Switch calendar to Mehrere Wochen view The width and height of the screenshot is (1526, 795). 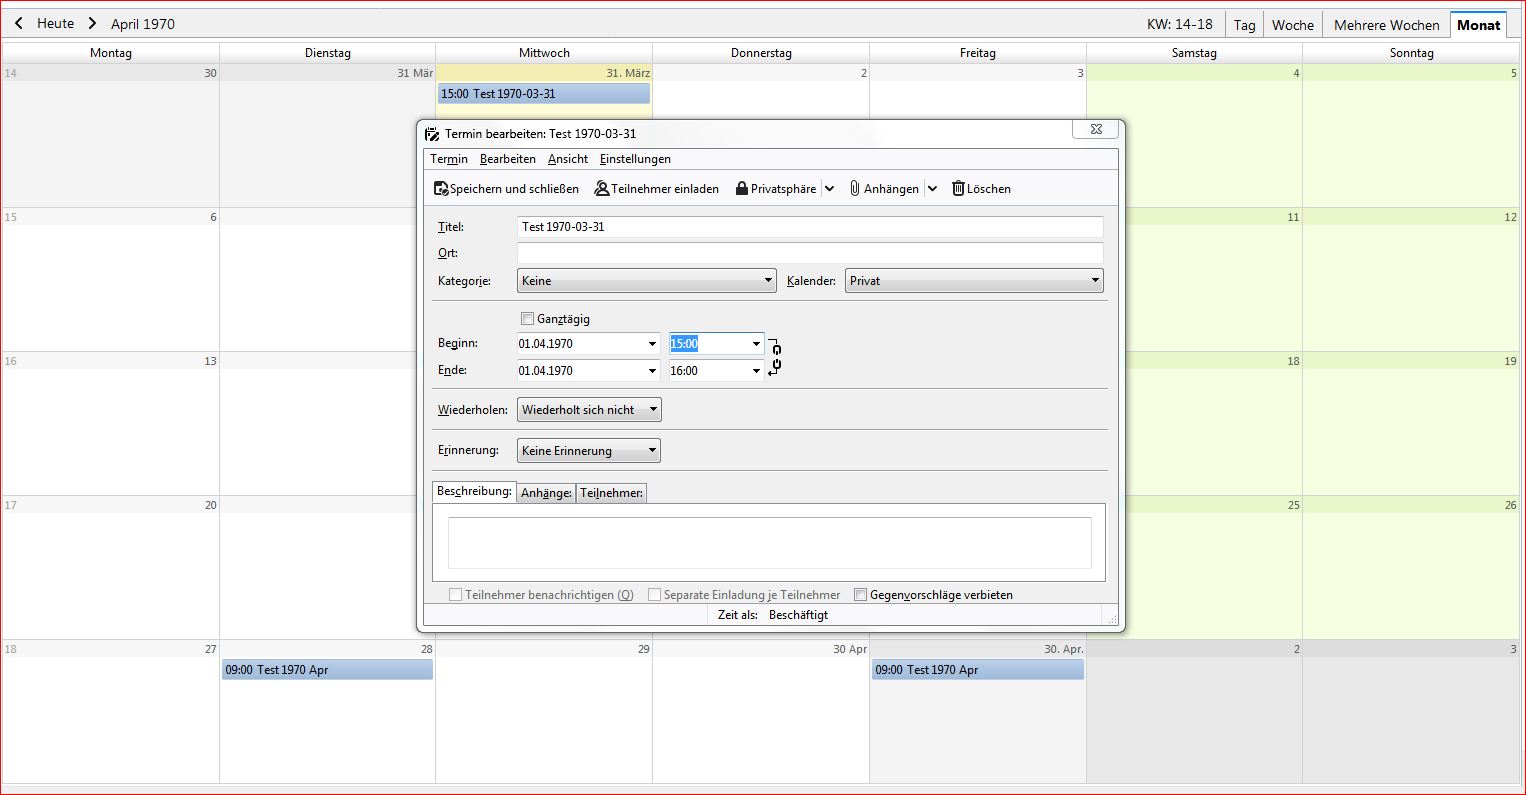coord(1387,25)
